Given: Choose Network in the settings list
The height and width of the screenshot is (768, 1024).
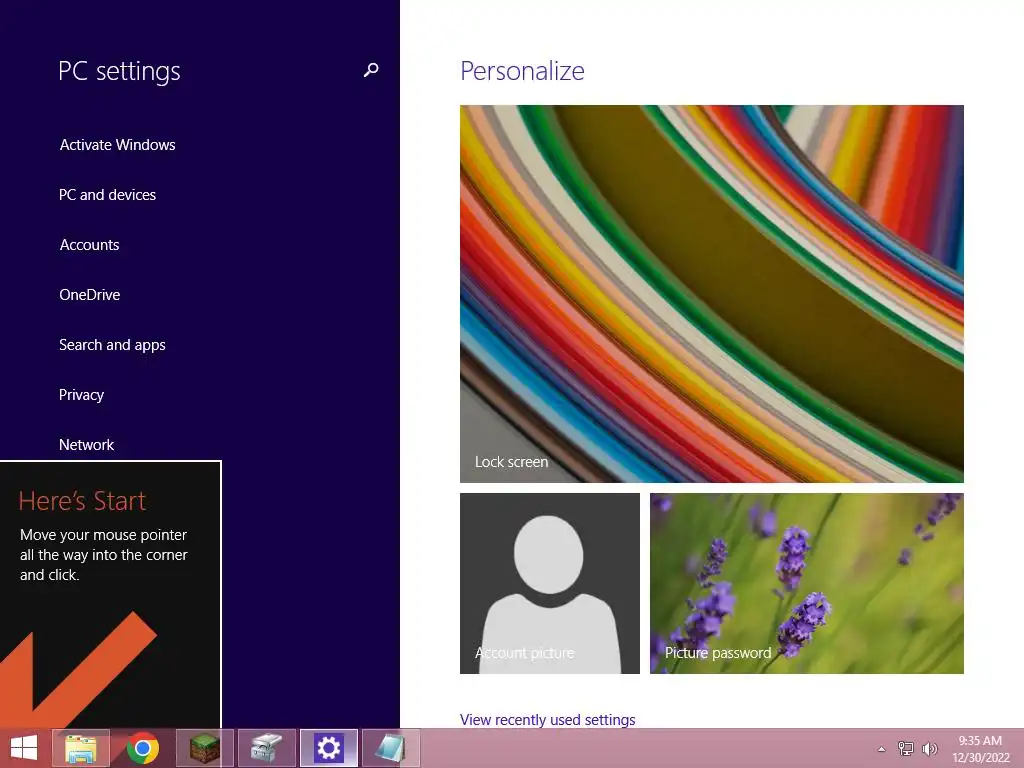Looking at the screenshot, I should 86,445.
